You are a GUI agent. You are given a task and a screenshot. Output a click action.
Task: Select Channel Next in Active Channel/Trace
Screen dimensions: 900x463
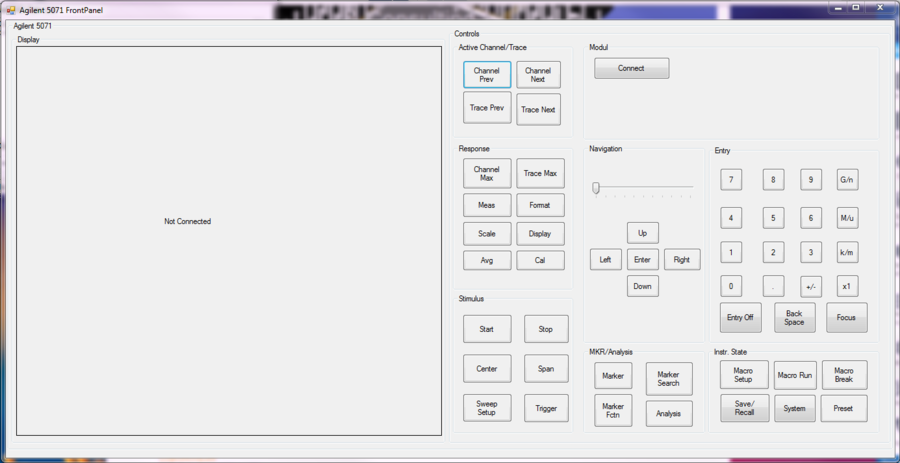coord(538,75)
